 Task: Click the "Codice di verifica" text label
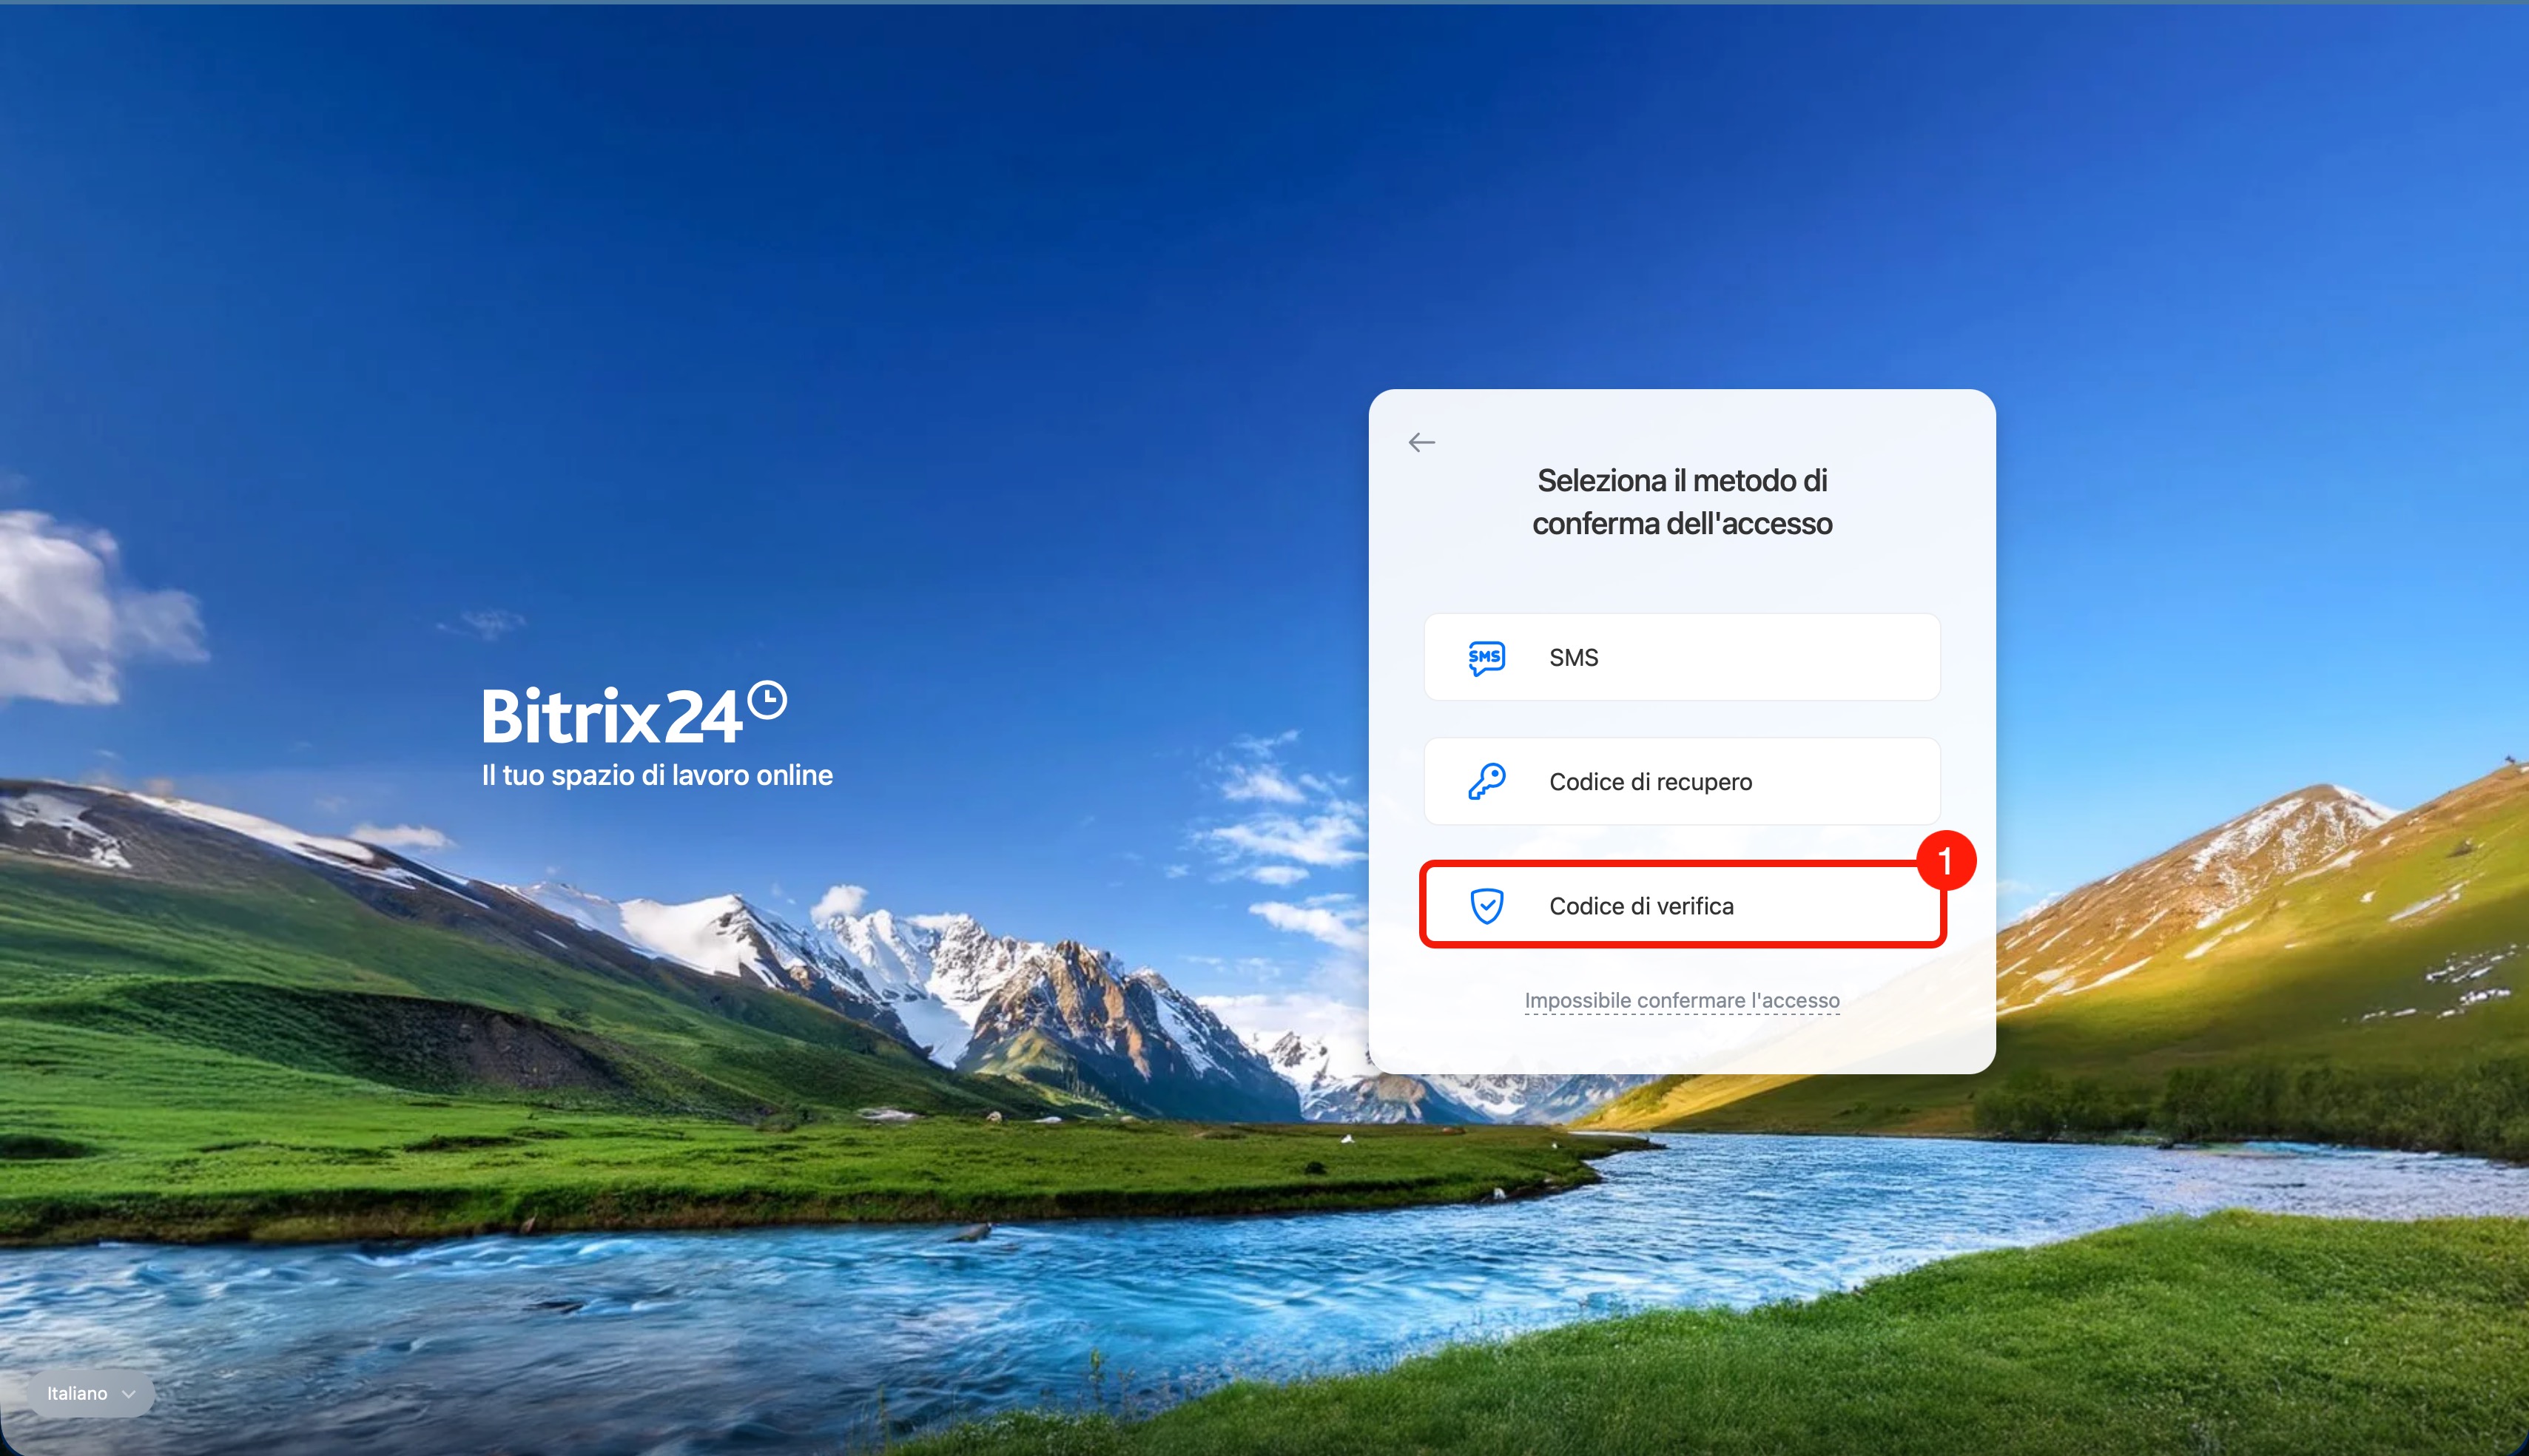point(1641,906)
